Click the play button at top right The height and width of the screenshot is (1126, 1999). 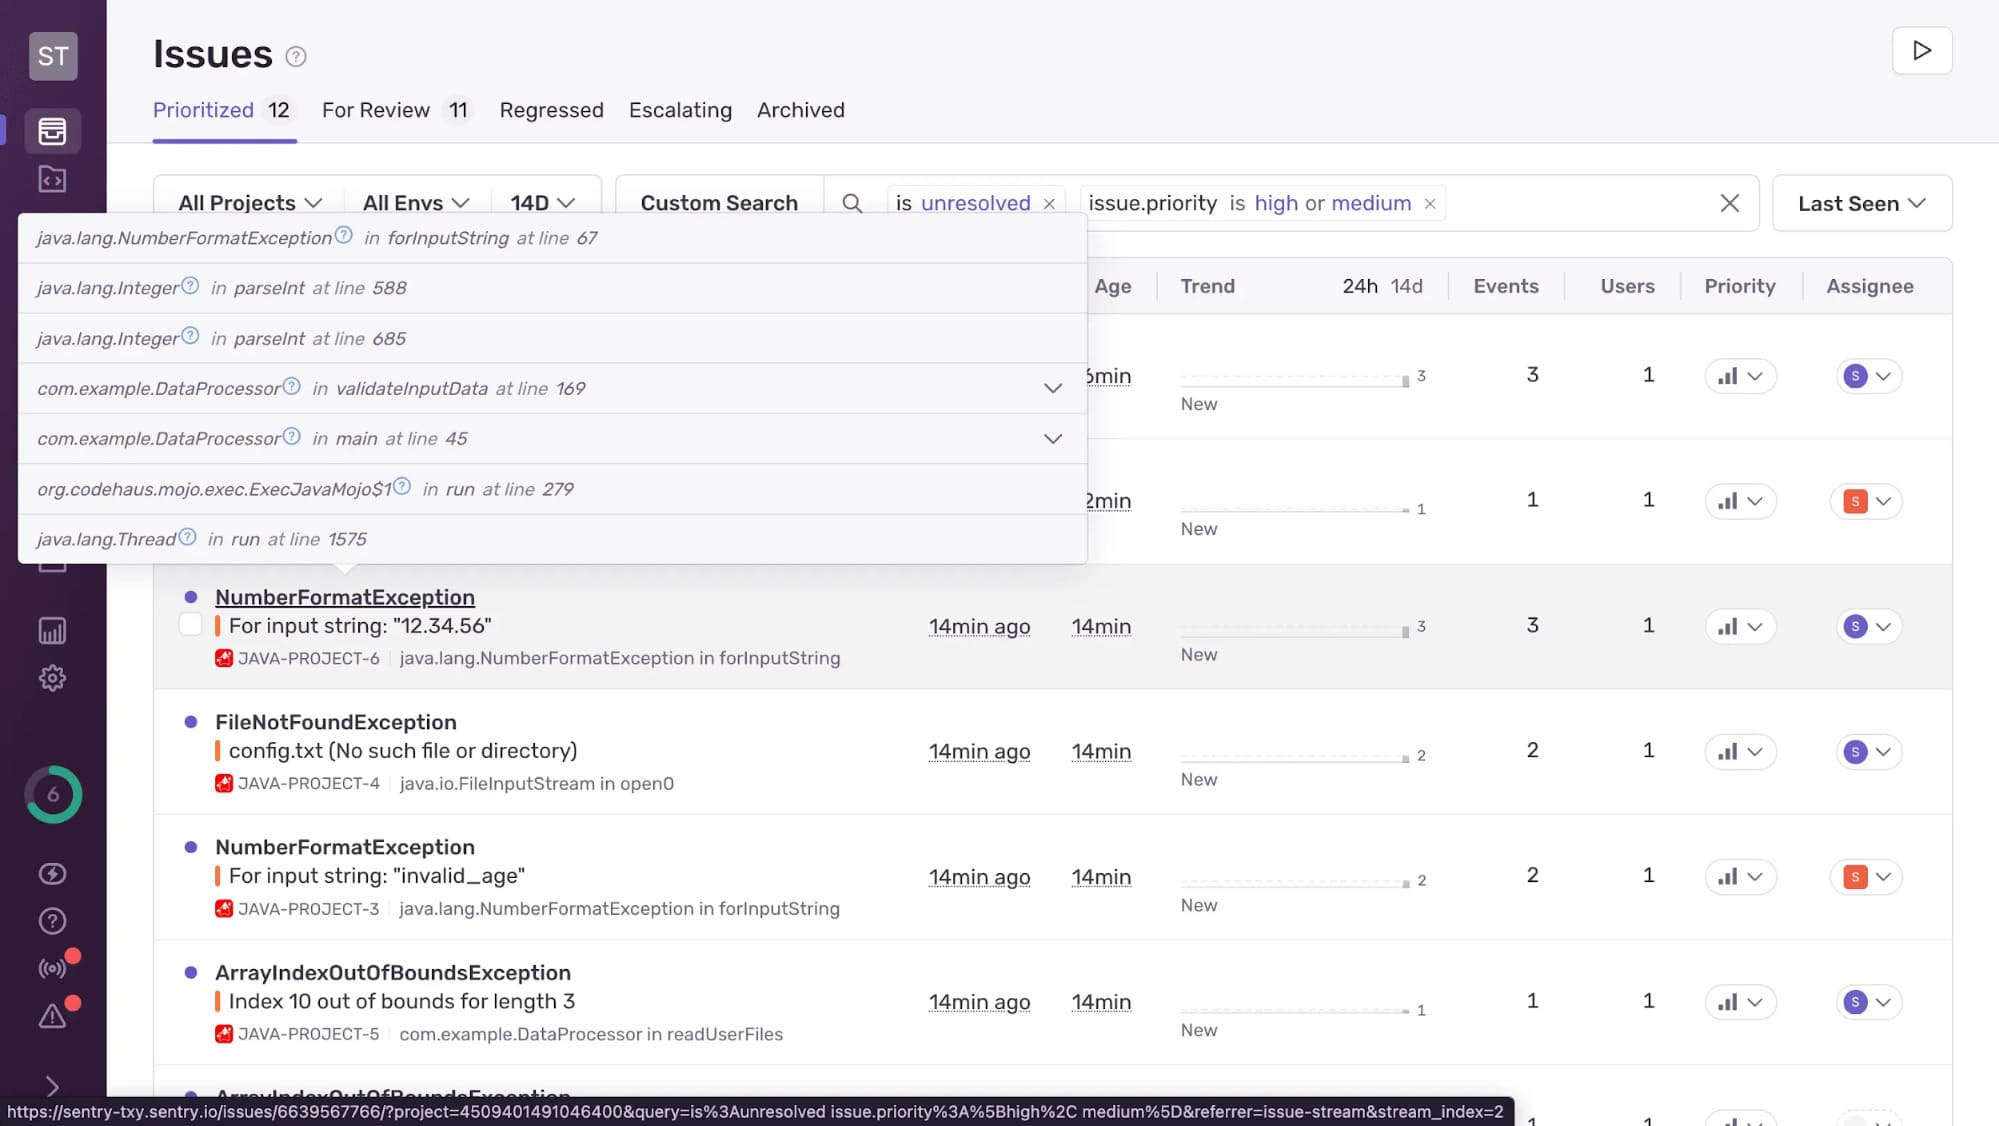coord(1921,51)
